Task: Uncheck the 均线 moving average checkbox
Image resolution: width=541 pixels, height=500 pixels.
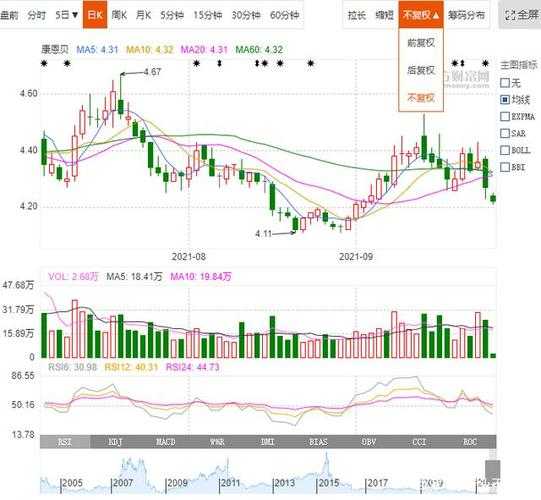Action: coord(505,100)
